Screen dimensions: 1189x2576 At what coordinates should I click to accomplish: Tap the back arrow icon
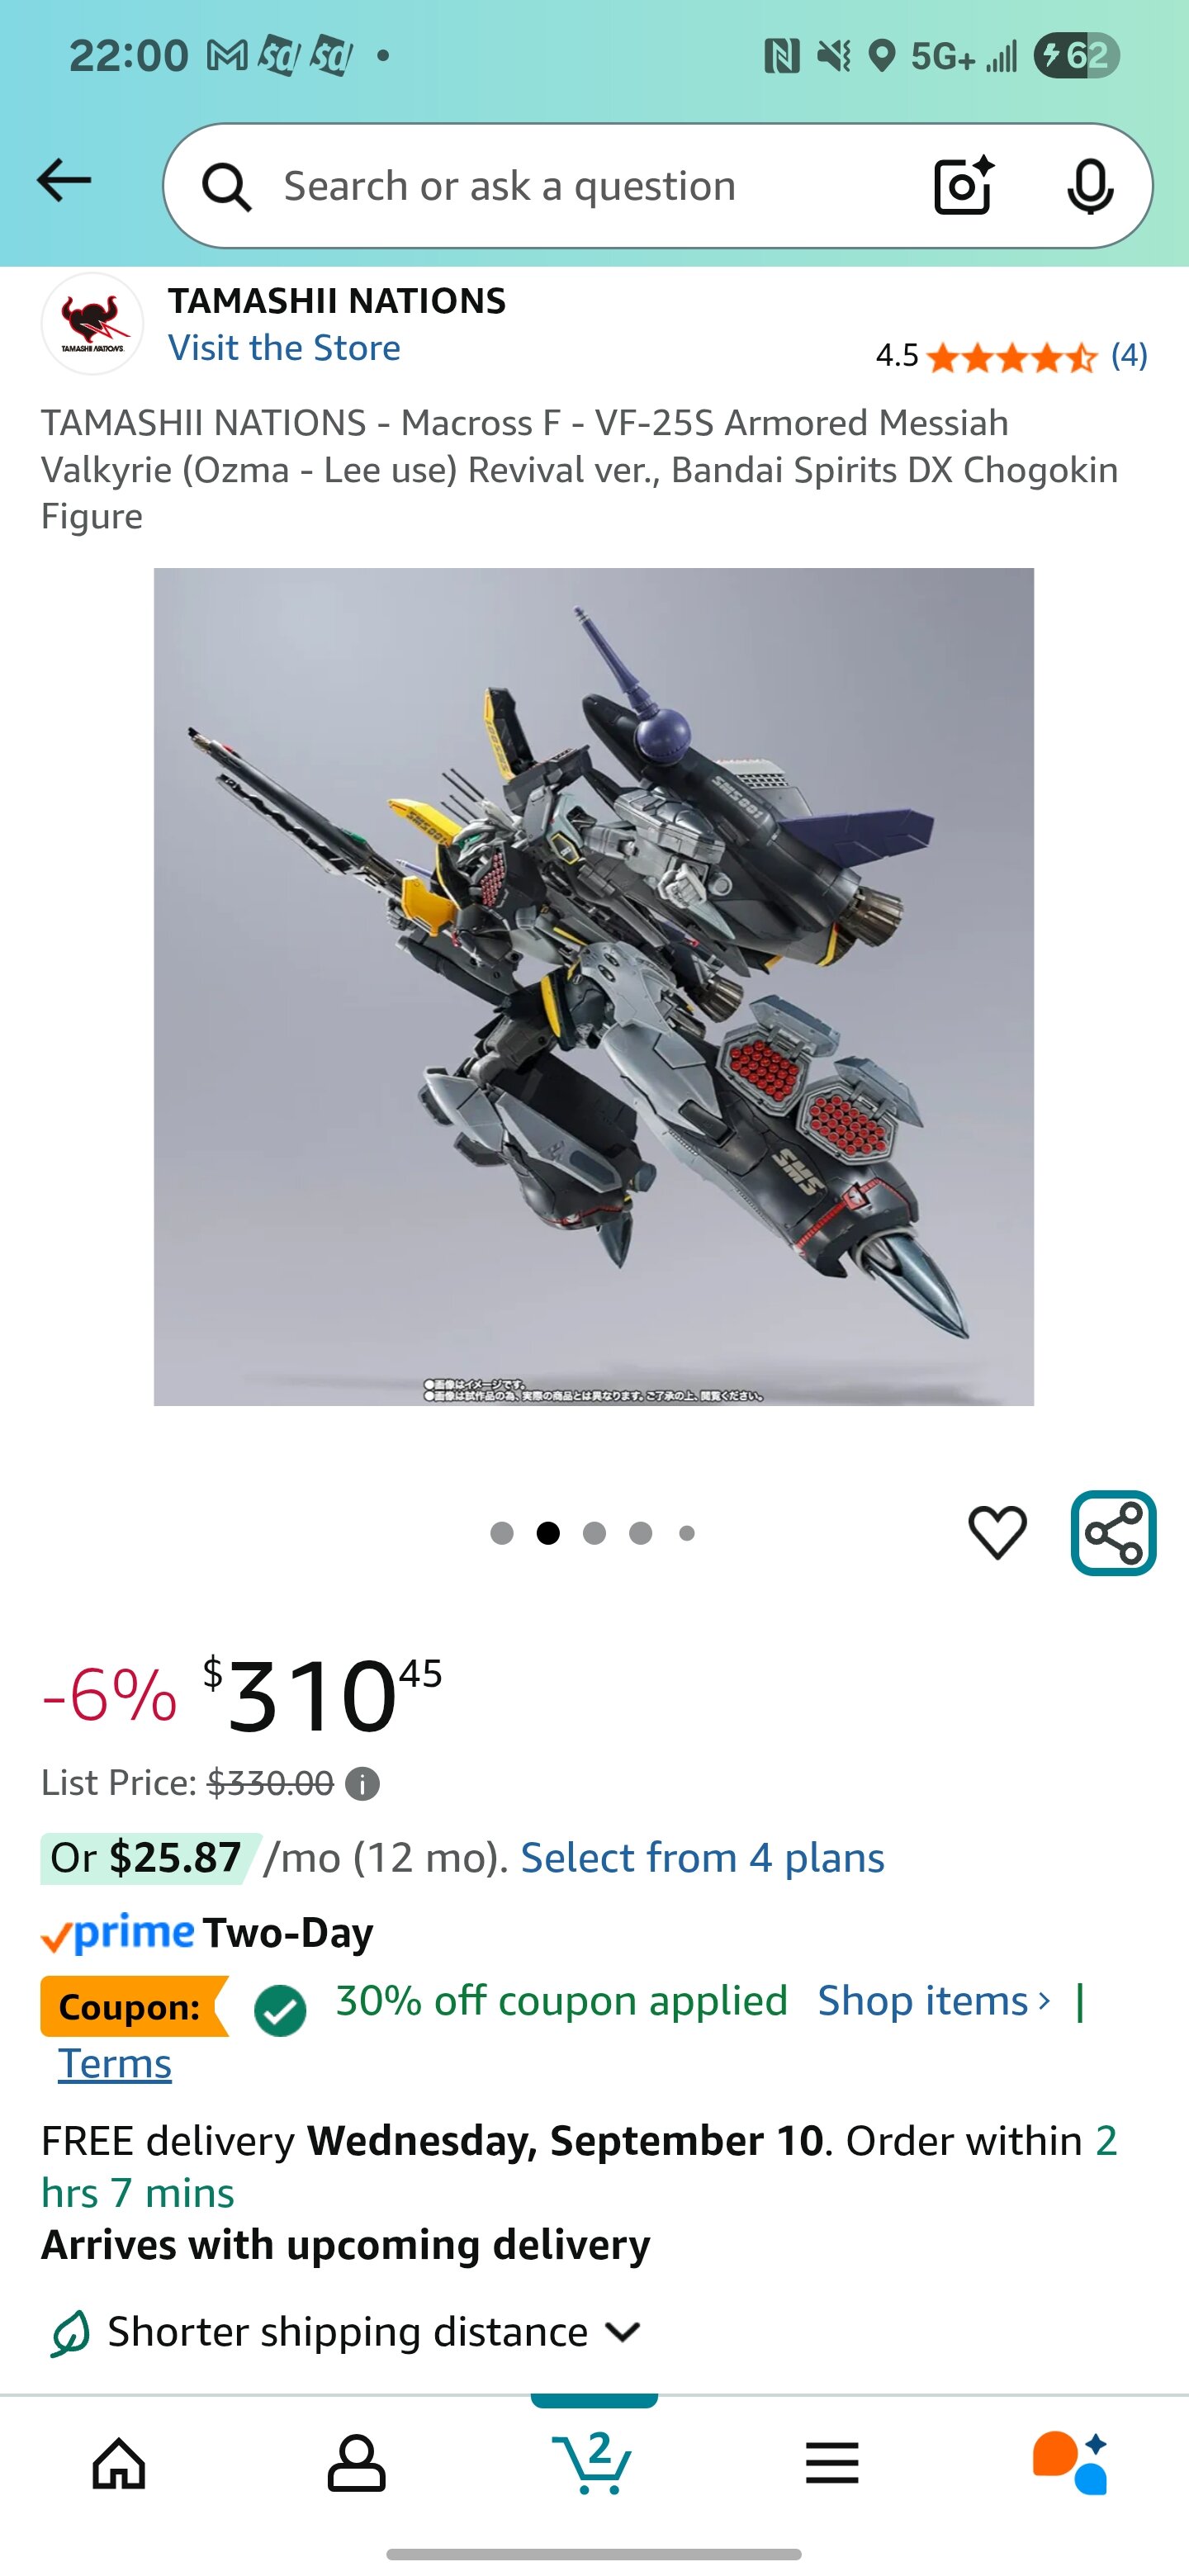click(64, 181)
